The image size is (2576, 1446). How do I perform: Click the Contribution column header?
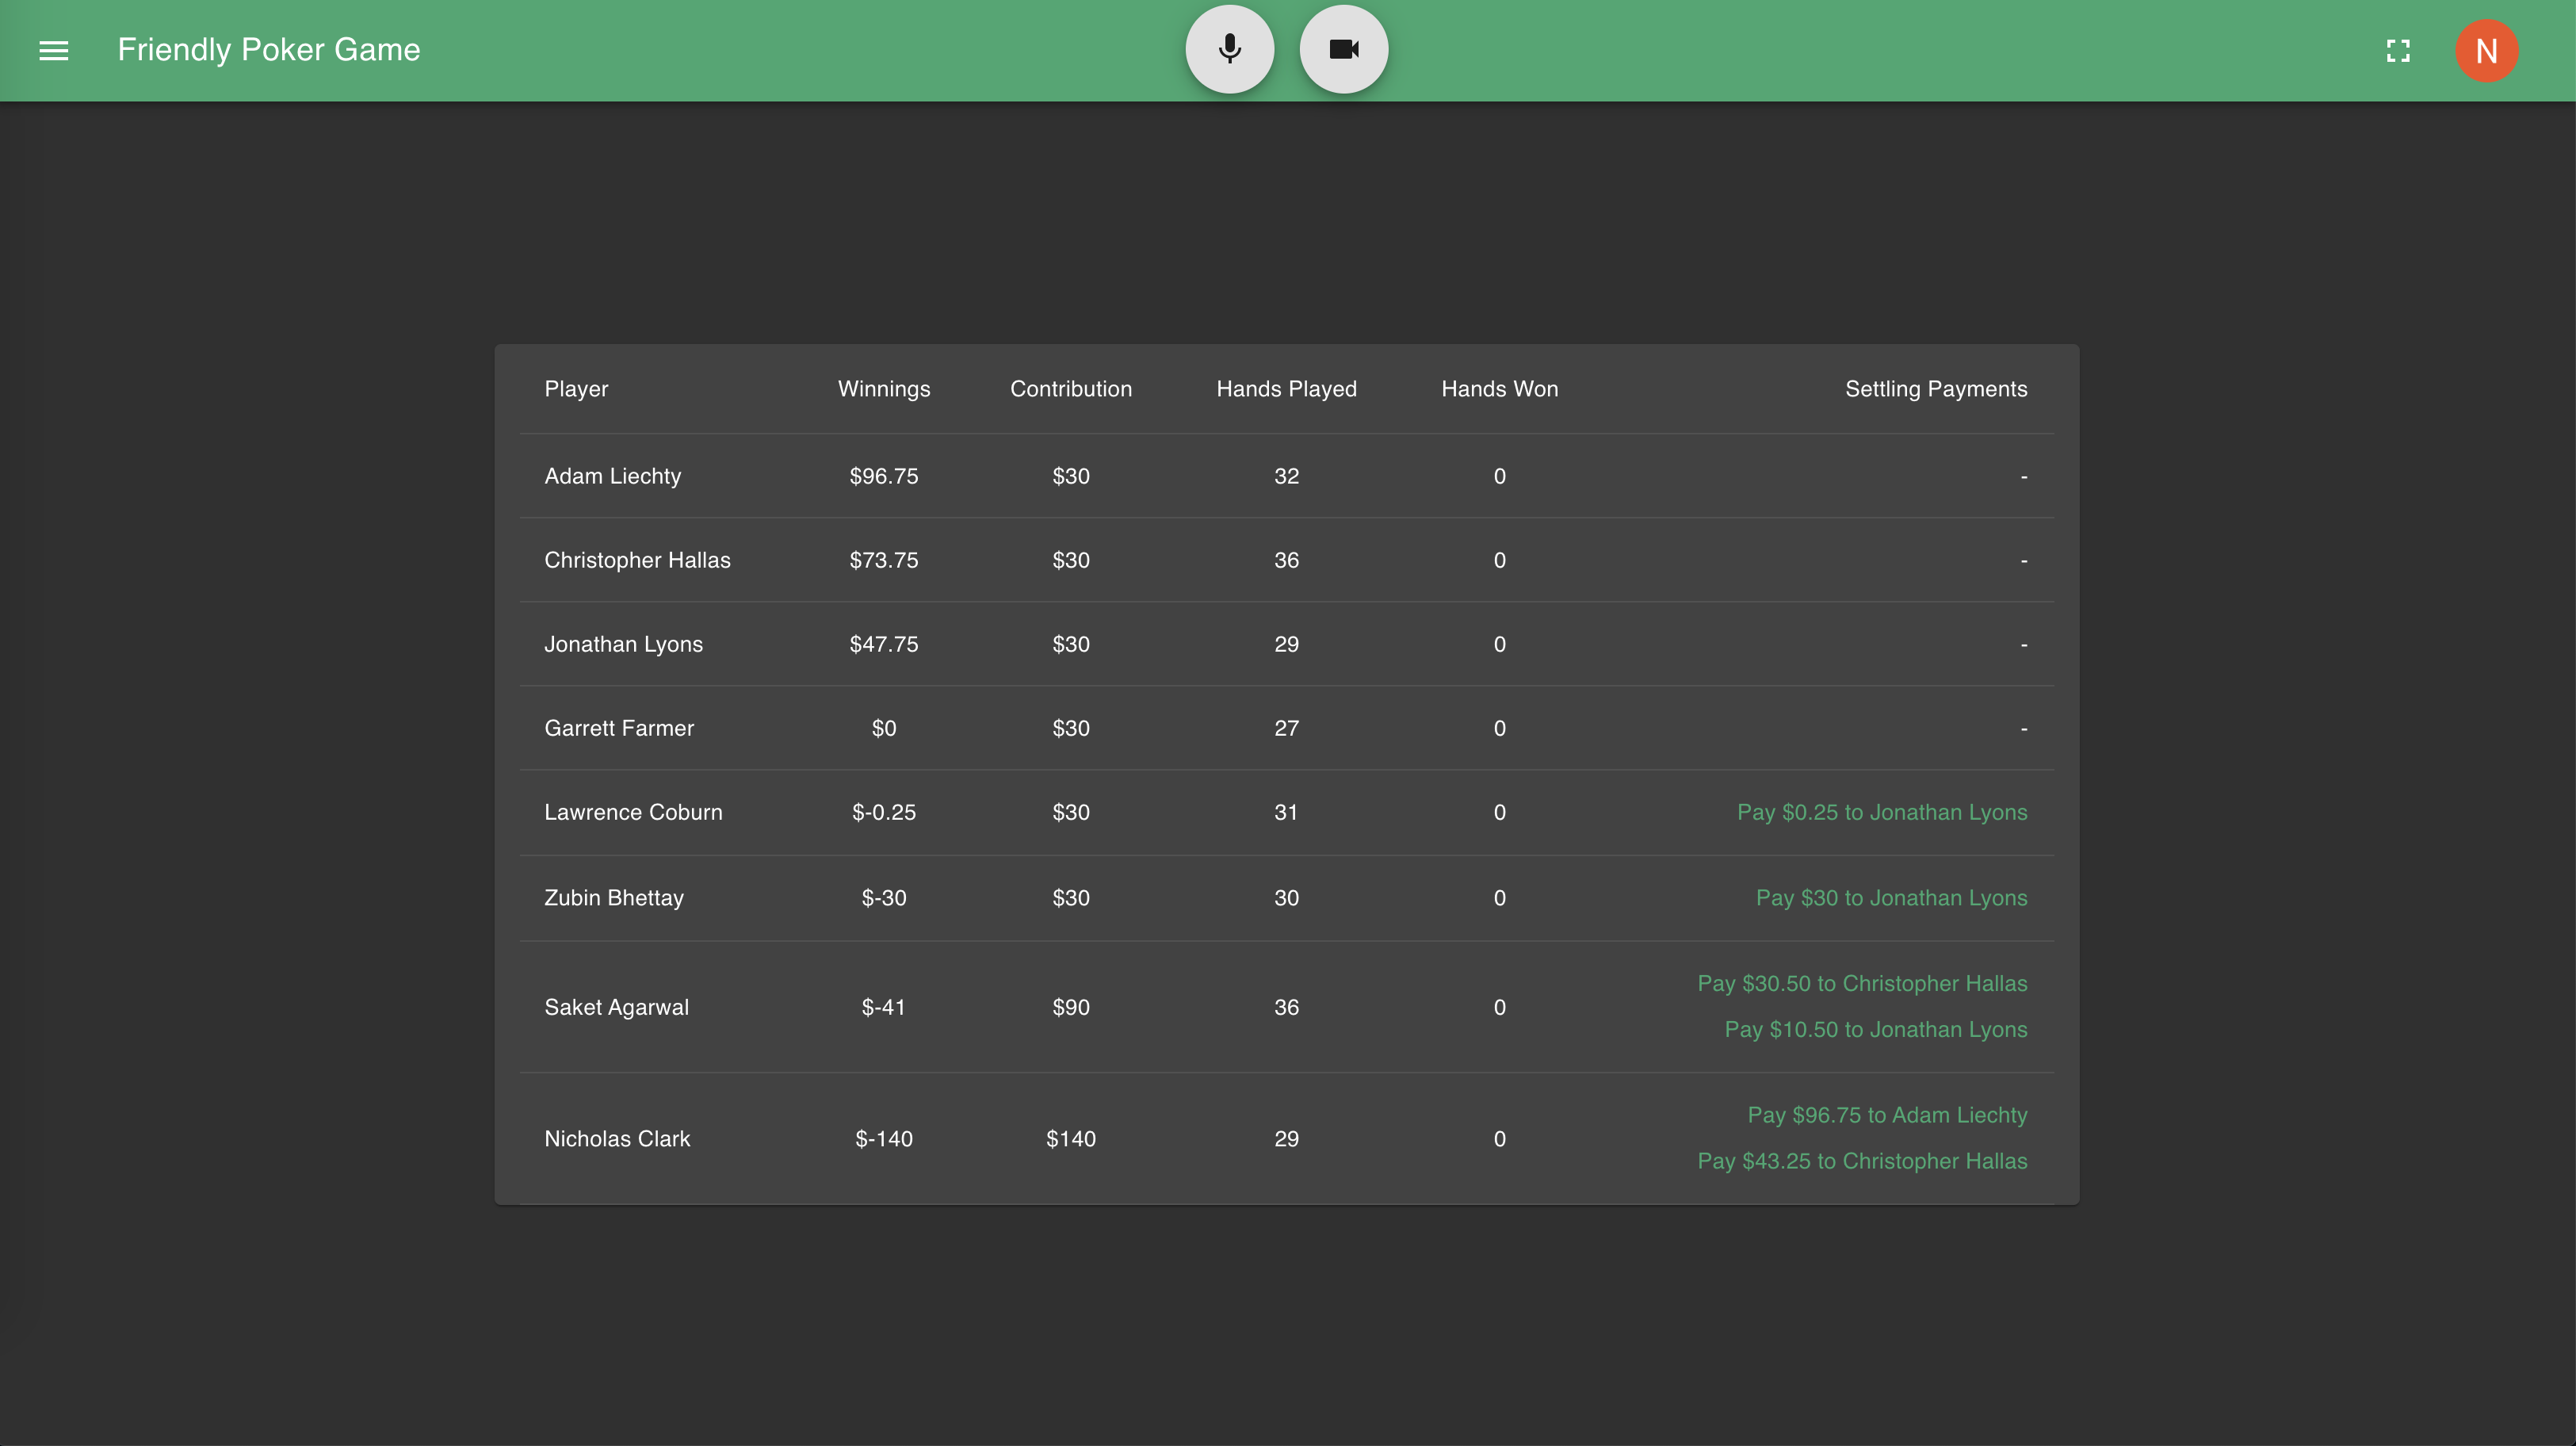[1070, 389]
